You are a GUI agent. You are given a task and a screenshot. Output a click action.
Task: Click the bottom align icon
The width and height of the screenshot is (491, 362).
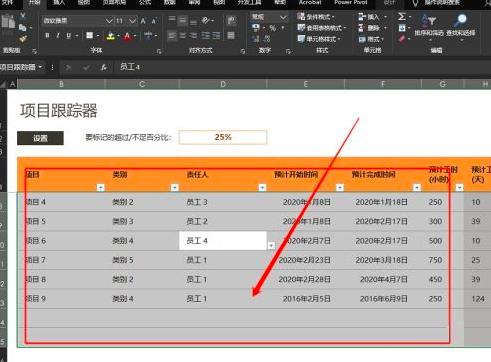[x=193, y=22]
